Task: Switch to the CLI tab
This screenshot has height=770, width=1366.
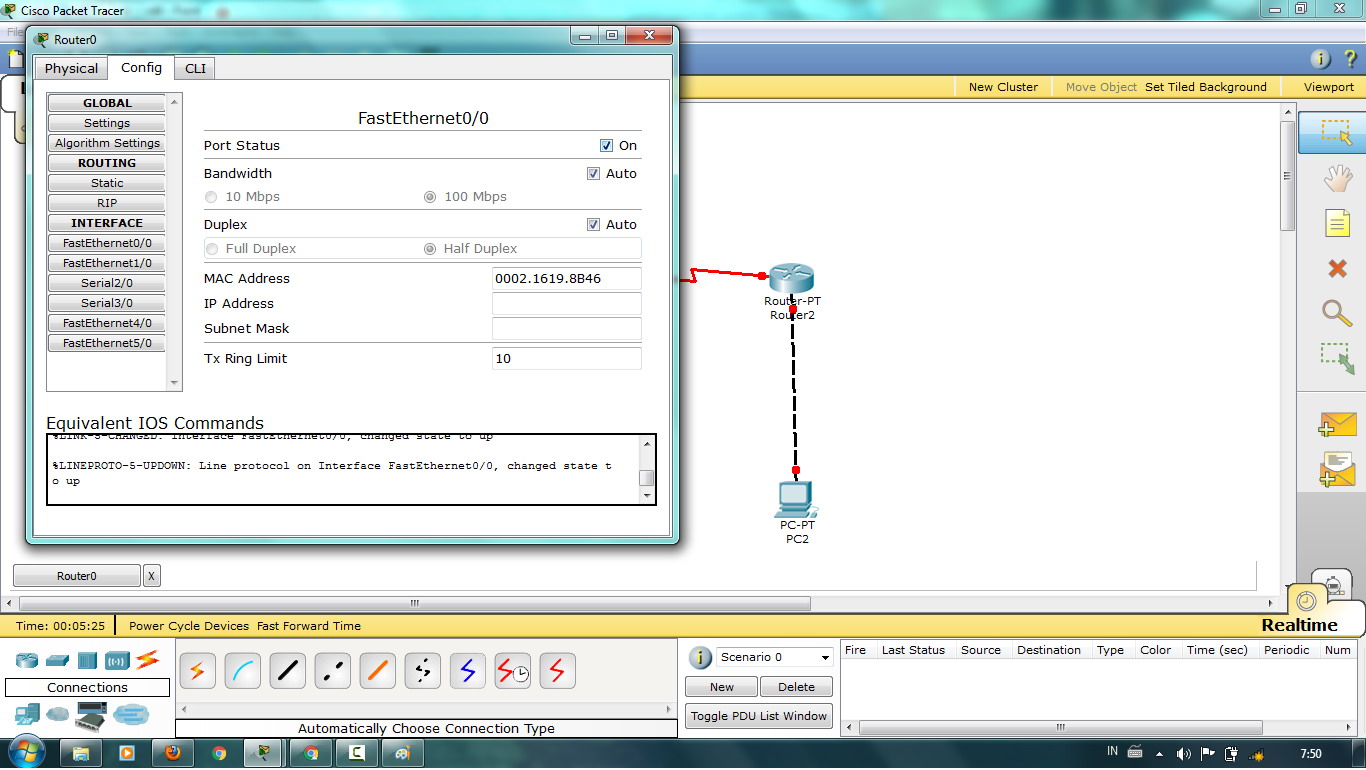Action: coord(195,68)
